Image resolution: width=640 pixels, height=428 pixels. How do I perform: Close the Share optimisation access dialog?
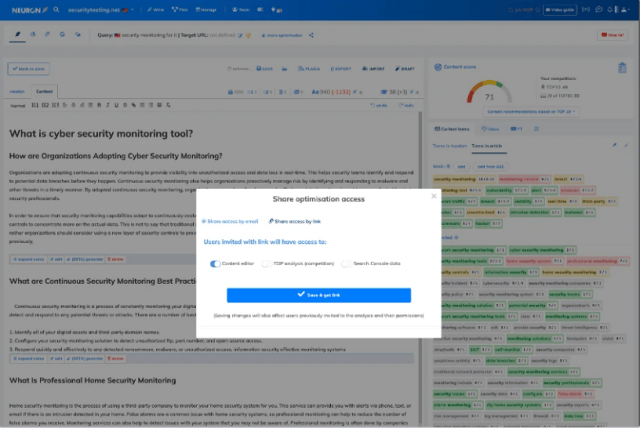434,196
